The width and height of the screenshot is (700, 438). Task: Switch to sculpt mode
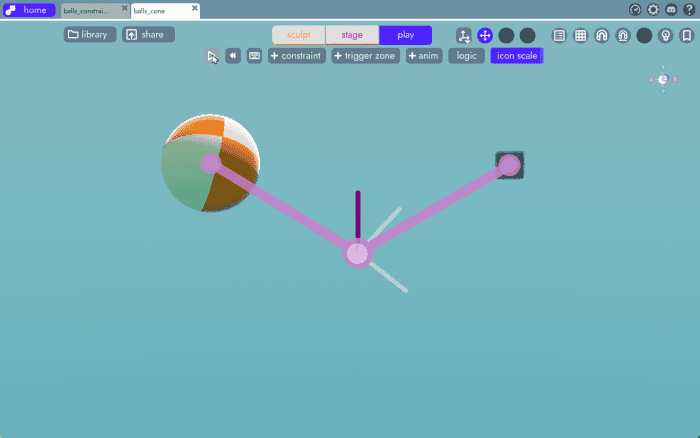click(299, 35)
